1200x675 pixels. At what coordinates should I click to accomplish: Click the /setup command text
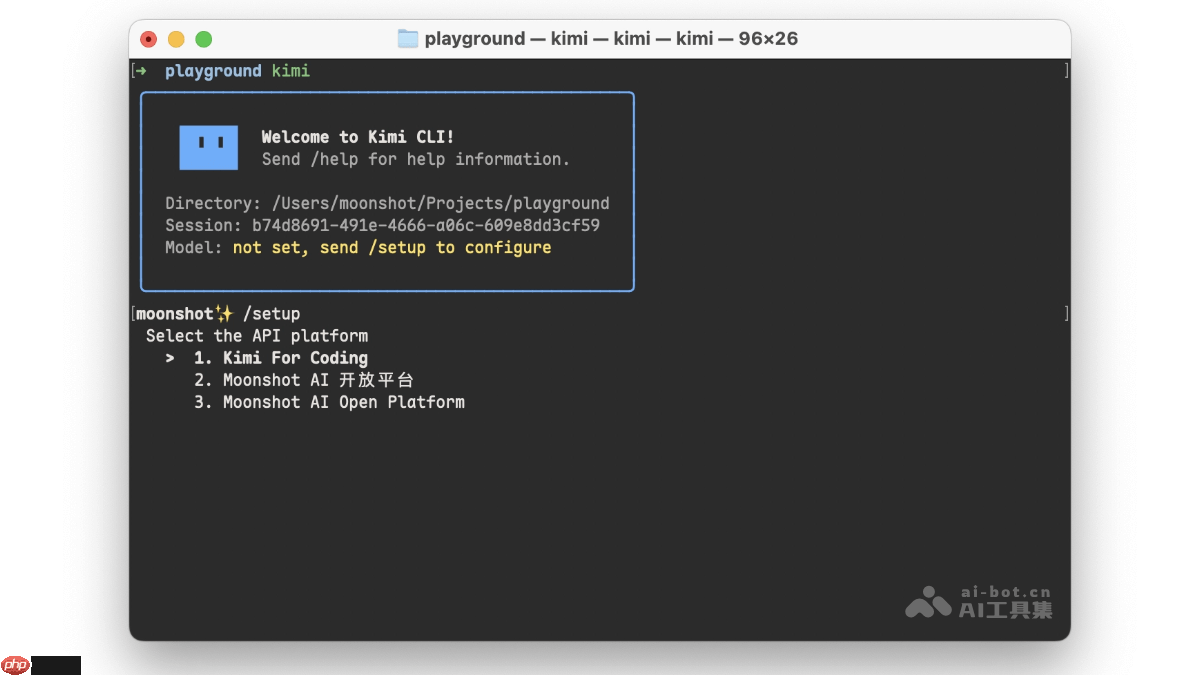(271, 314)
